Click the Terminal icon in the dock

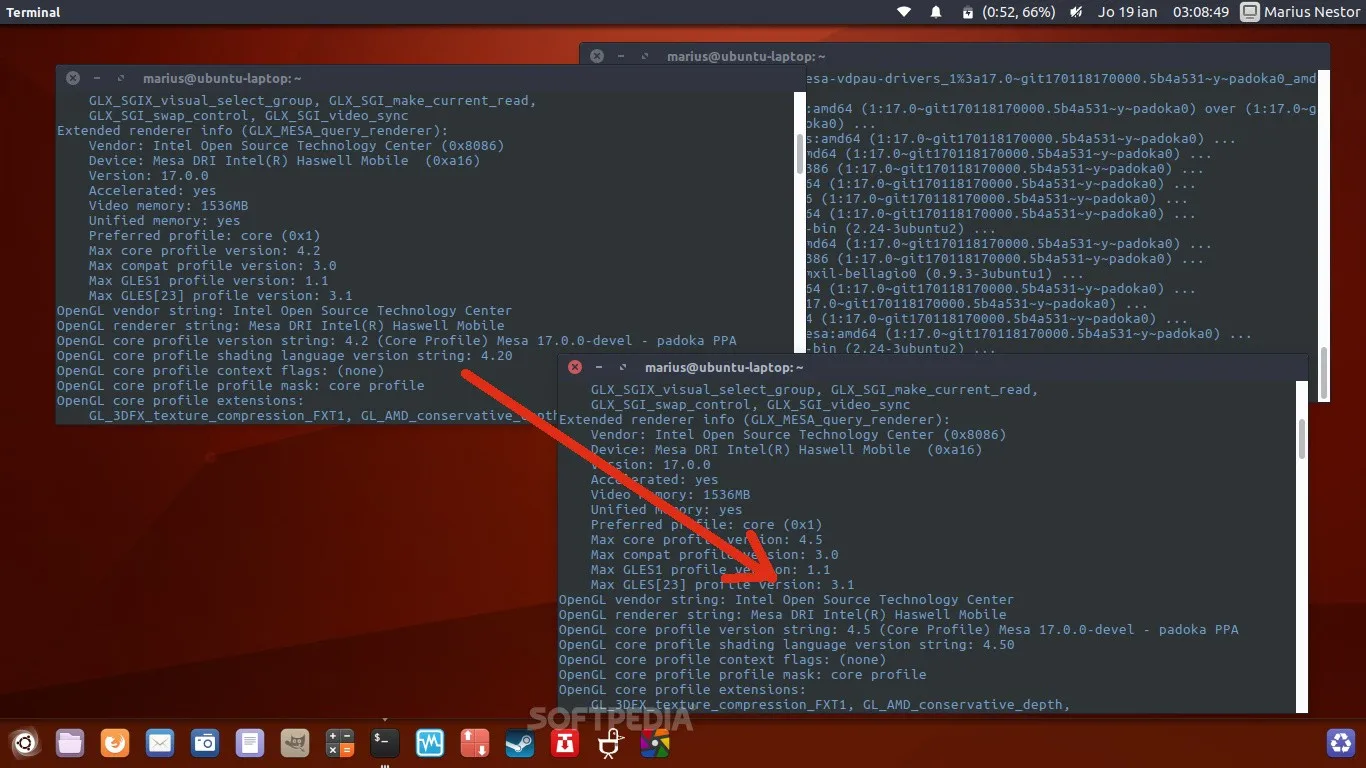coord(385,743)
